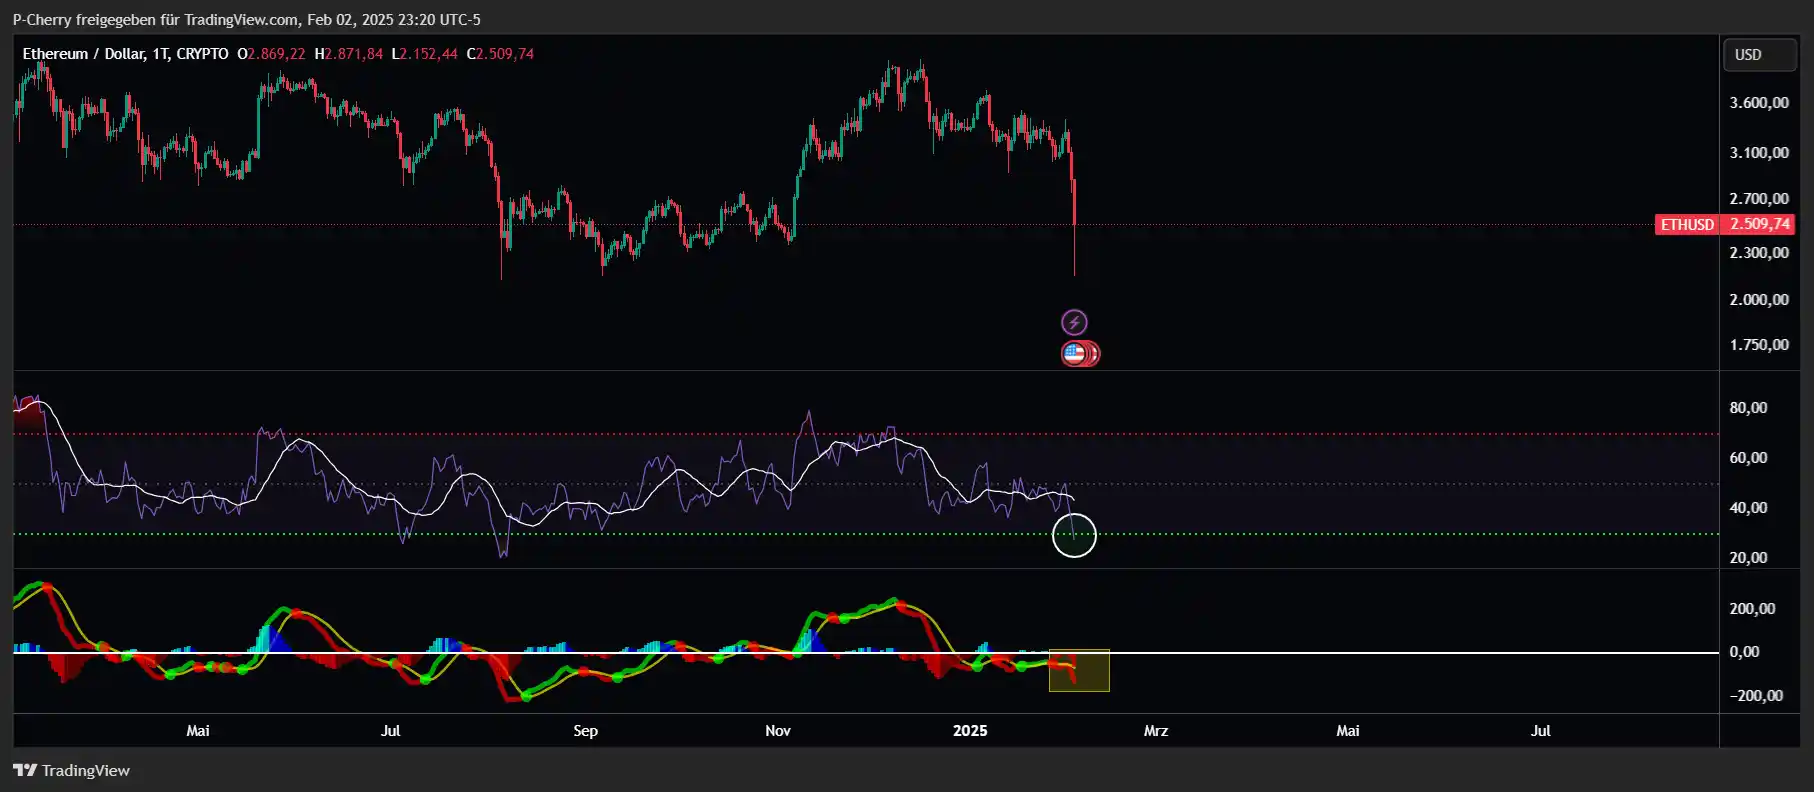Click the Sep time axis label
Image resolution: width=1814 pixels, height=792 pixels.
pos(586,731)
